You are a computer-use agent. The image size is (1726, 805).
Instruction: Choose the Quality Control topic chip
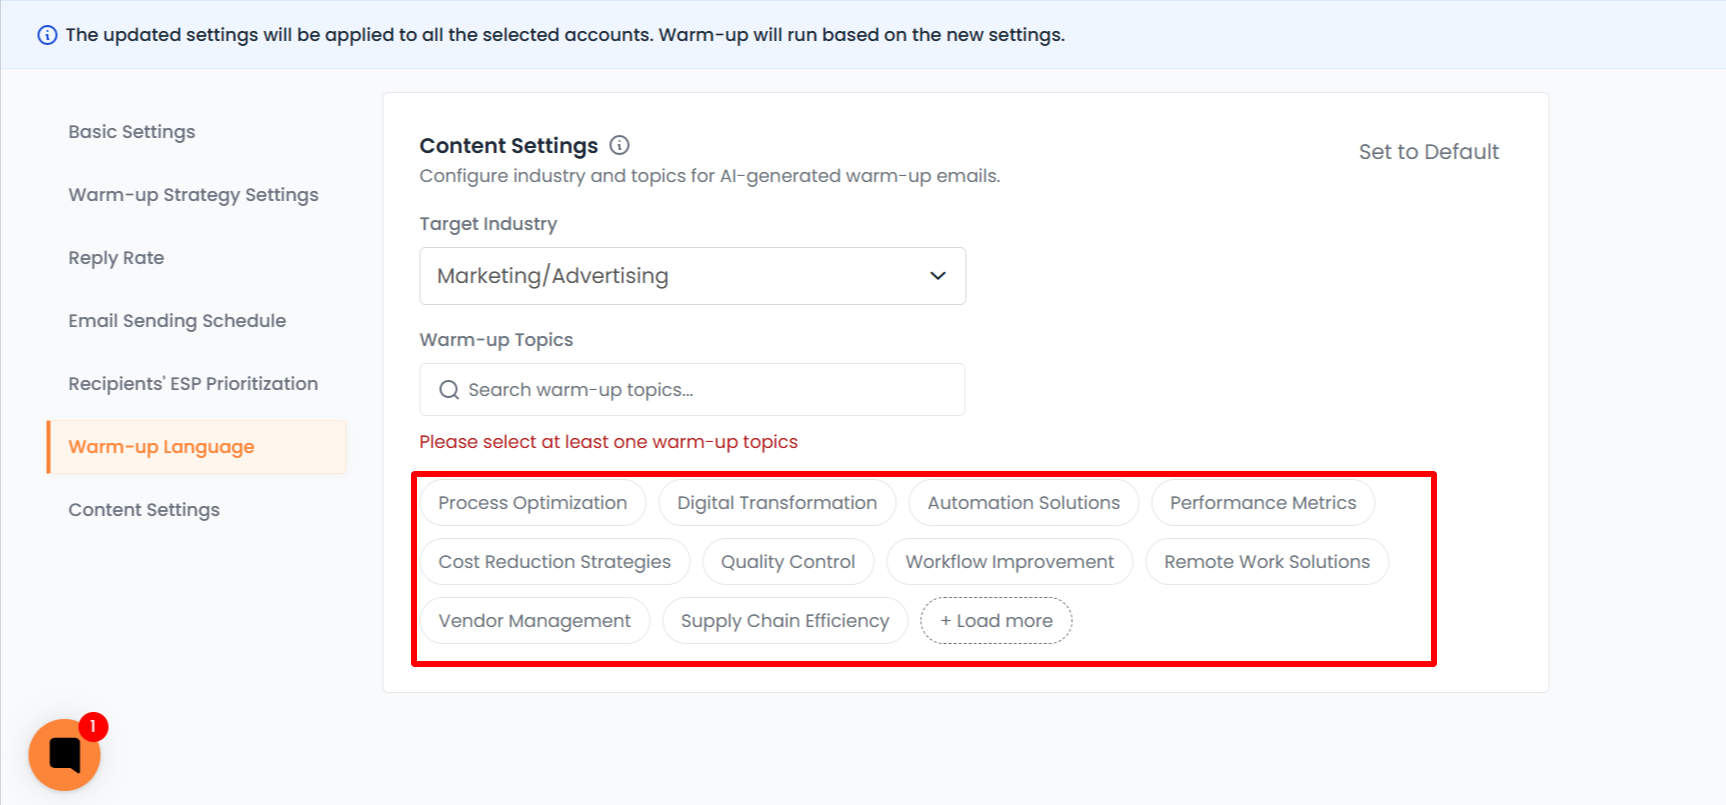click(x=788, y=562)
